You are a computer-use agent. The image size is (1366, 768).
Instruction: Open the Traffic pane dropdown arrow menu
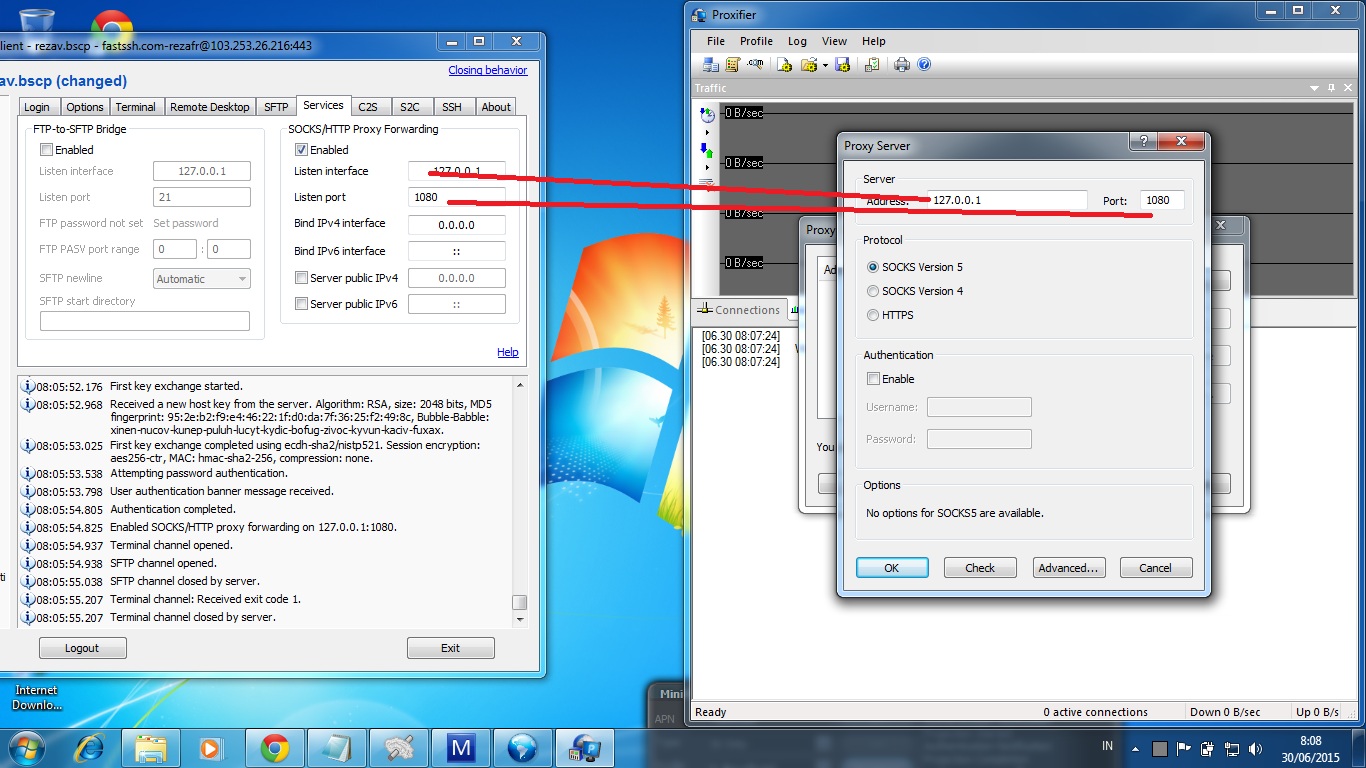click(x=1315, y=89)
